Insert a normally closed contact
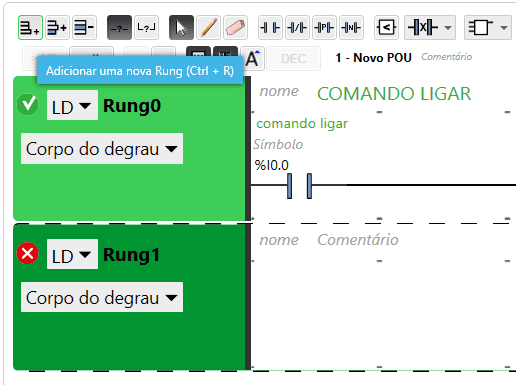The image size is (516, 385). coord(297,27)
